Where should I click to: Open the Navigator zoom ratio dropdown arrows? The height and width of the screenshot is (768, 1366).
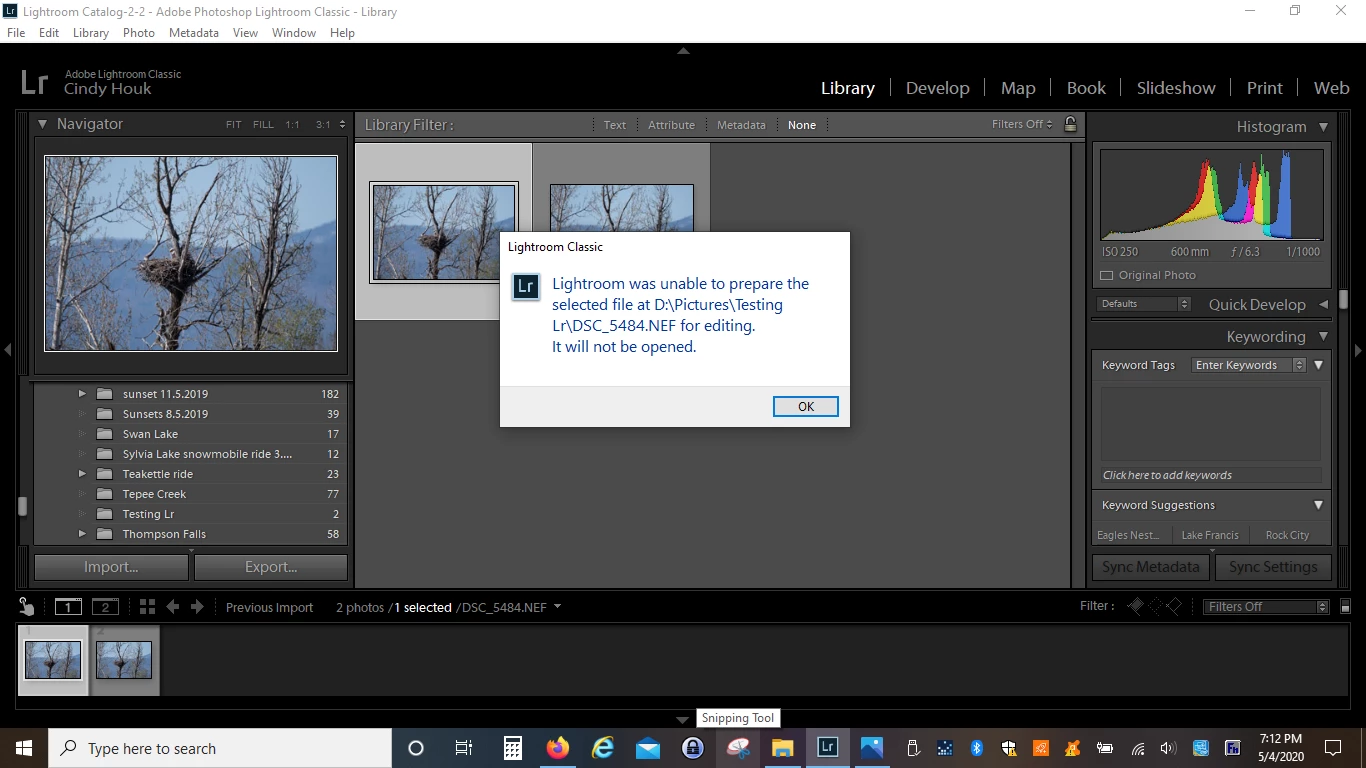[x=343, y=125]
